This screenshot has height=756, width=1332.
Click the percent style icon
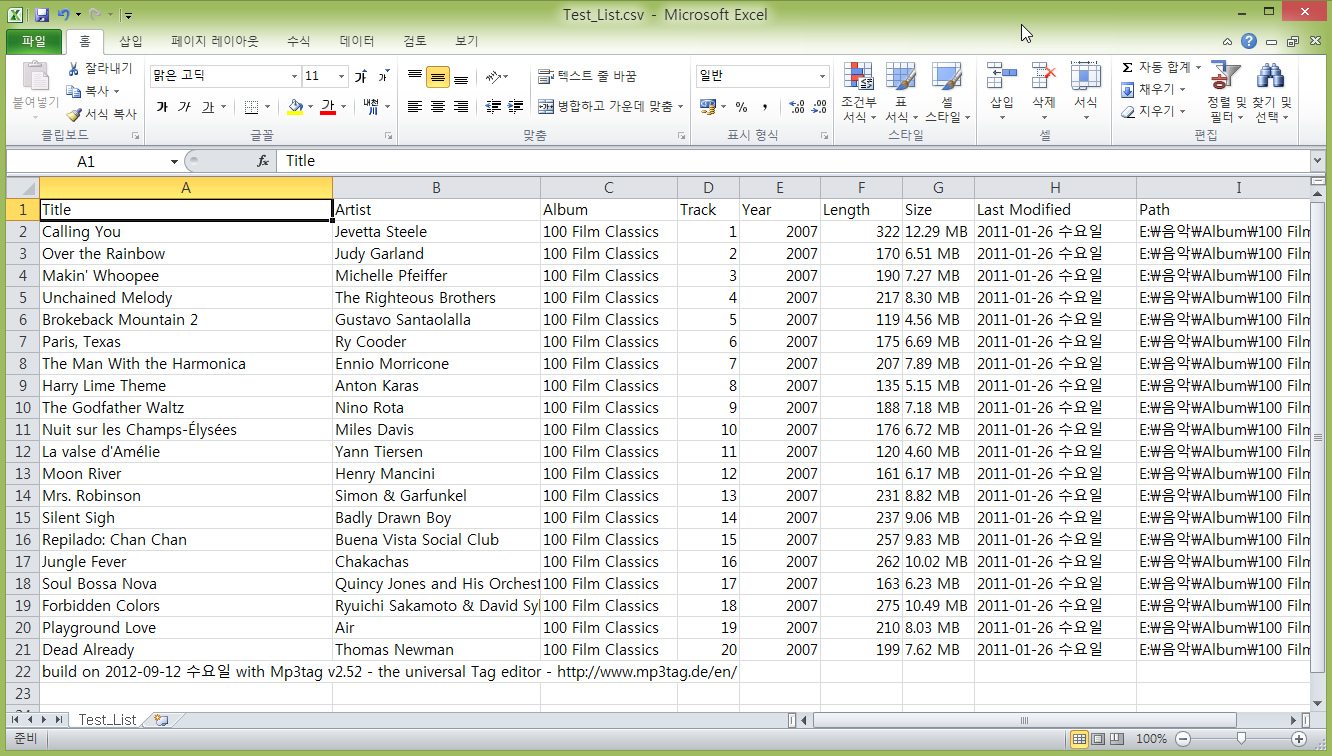tap(741, 106)
